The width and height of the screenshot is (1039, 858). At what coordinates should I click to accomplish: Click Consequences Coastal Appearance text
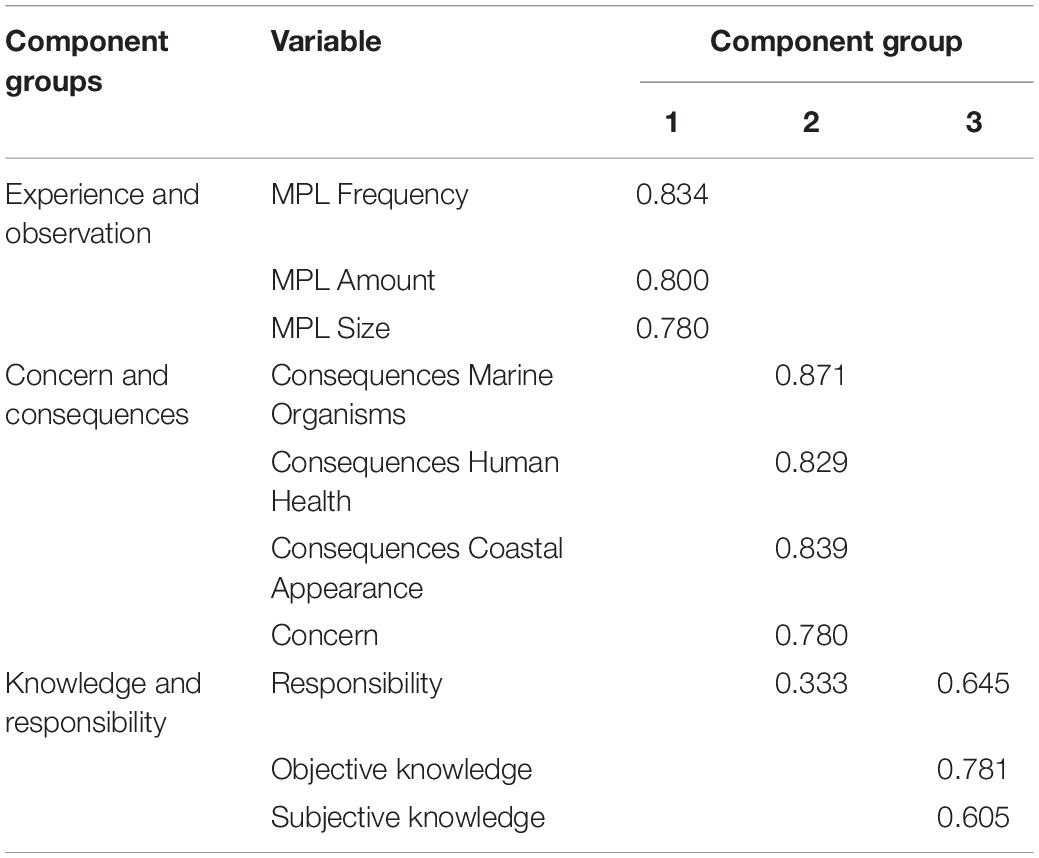pyautogui.click(x=417, y=568)
